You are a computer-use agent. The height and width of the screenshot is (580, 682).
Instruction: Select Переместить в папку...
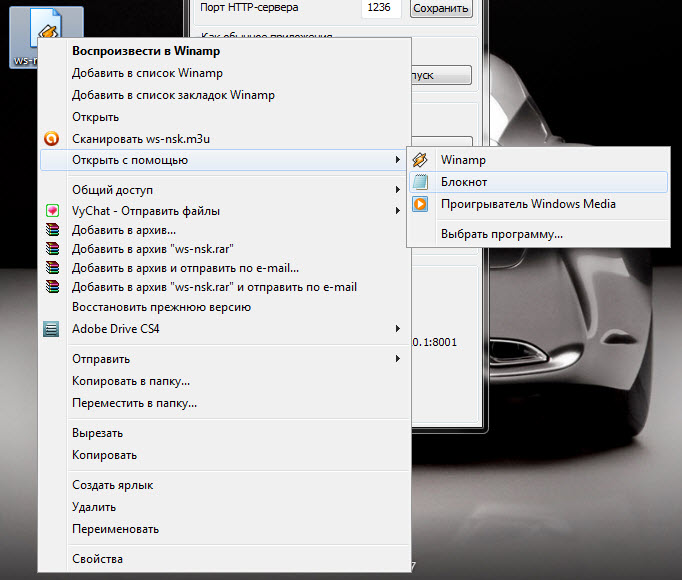pos(225,403)
